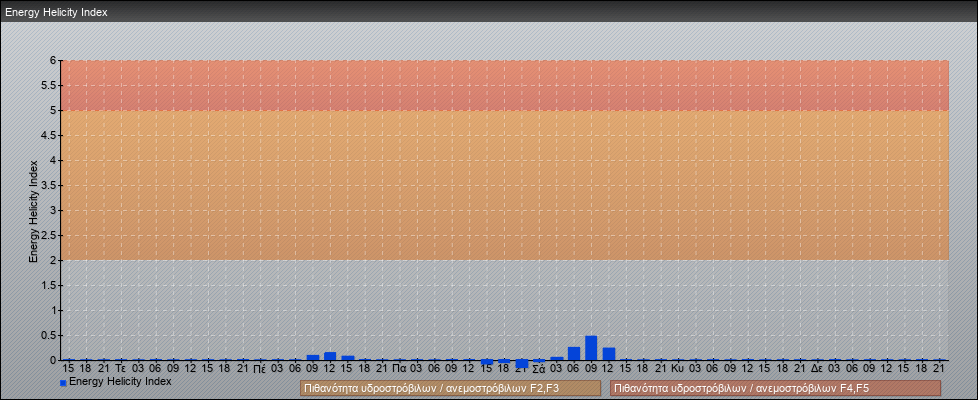Viewport: 978px width, 400px height.
Task: Click the Τε day label on x-axis
Action: click(121, 369)
